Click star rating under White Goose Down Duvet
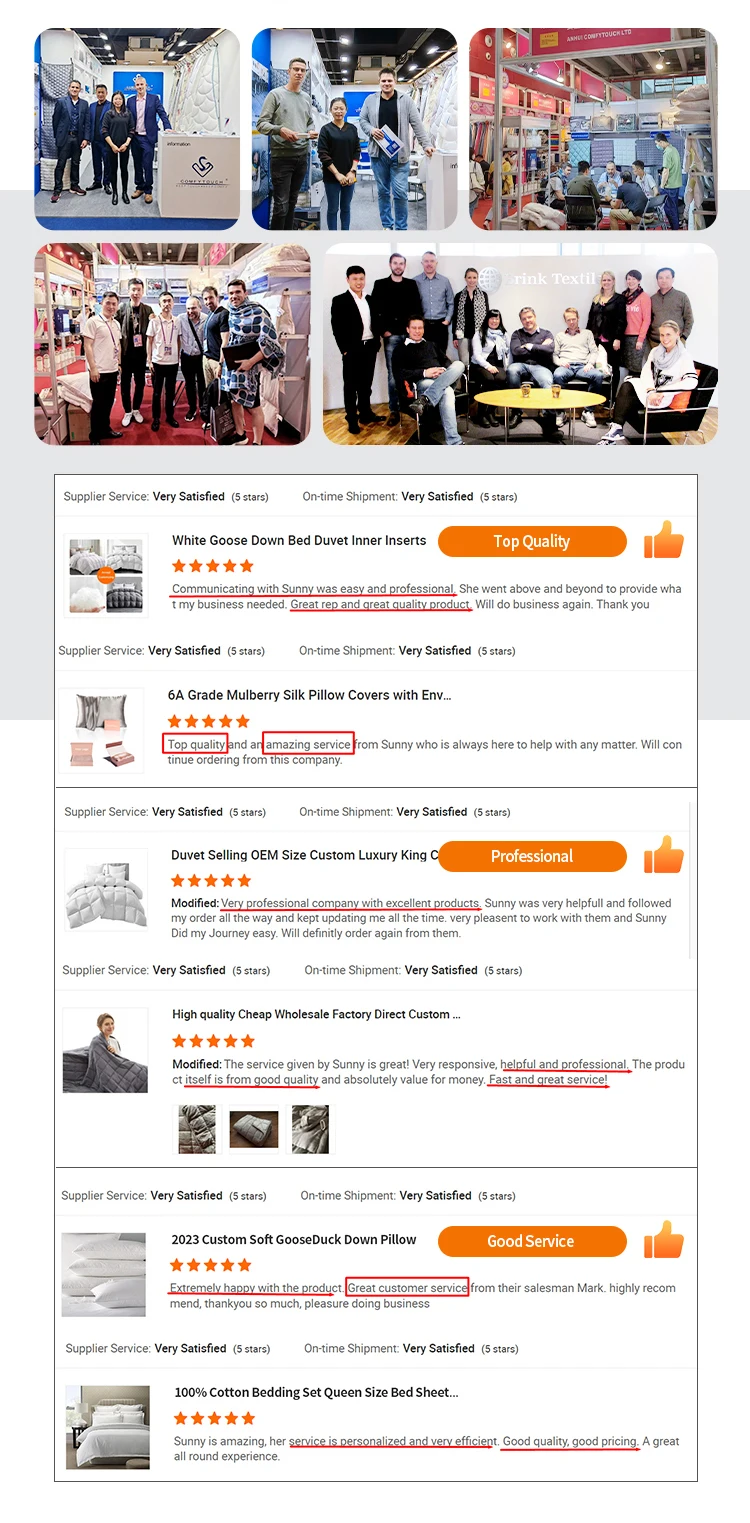This screenshot has width=750, height=1523. [213, 566]
